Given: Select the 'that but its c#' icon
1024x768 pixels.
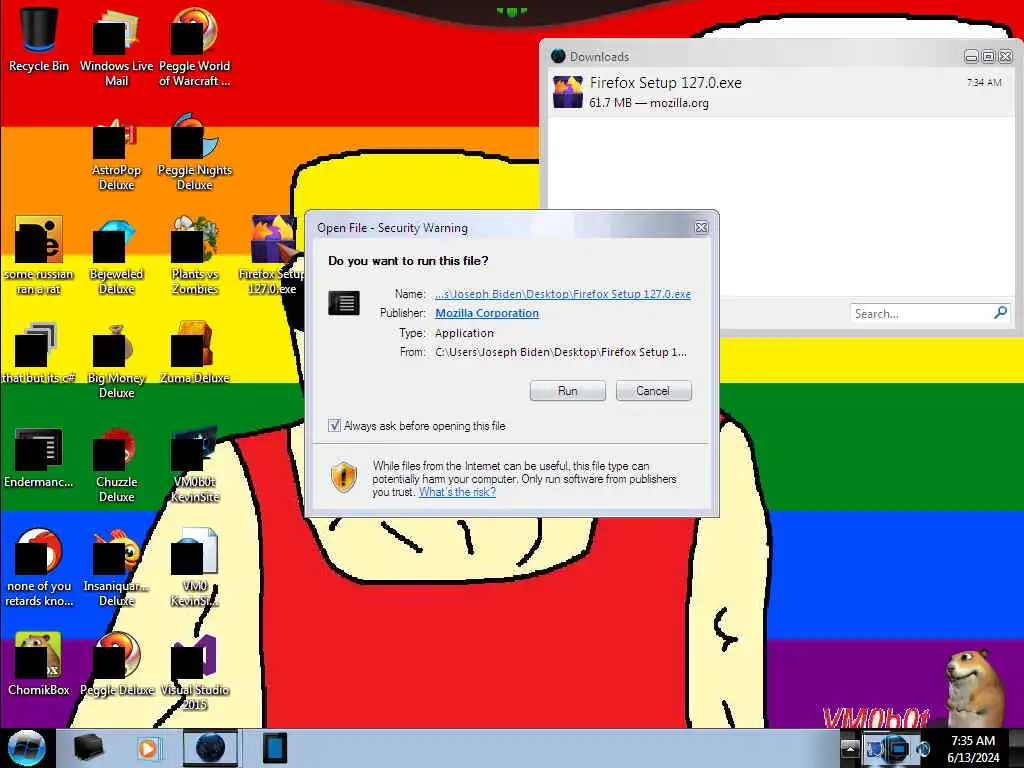Looking at the screenshot, I should 39,353.
